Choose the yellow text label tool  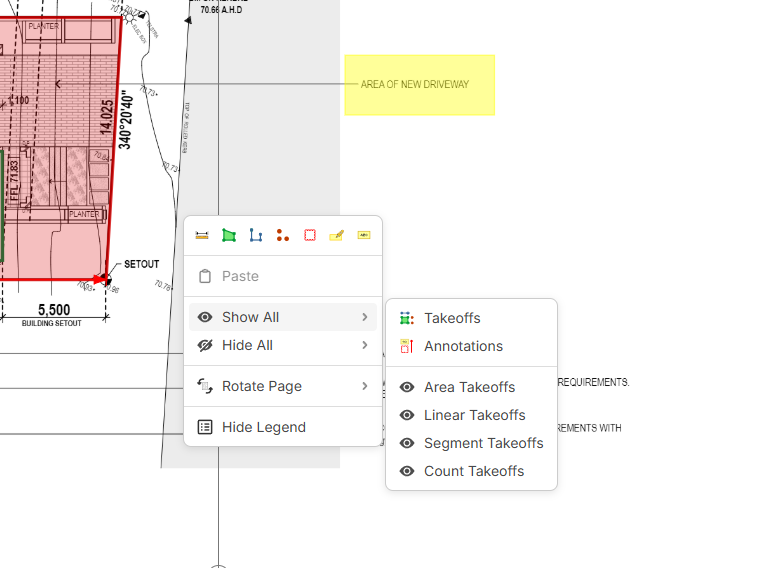pyautogui.click(x=363, y=236)
